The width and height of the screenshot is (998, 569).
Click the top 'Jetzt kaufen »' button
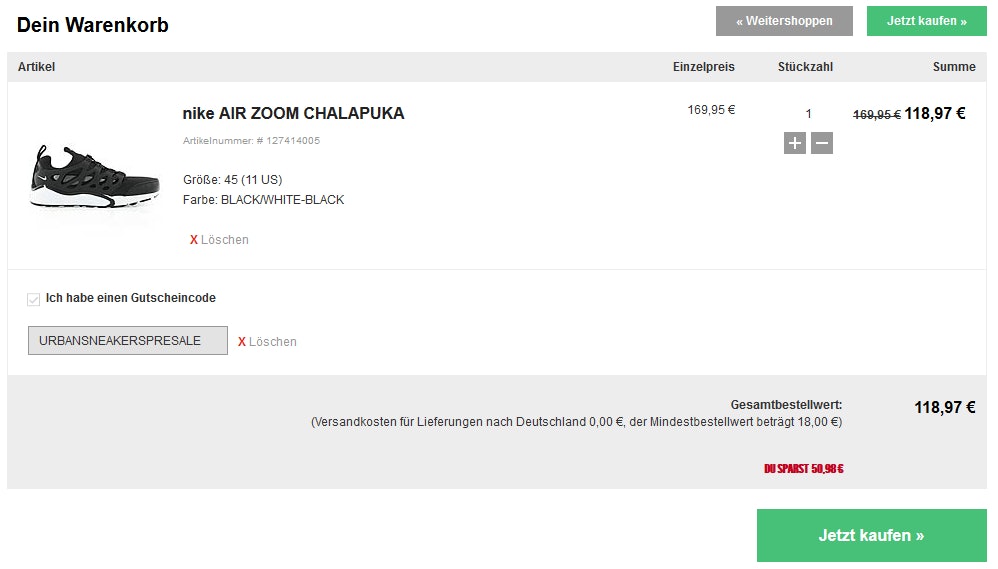[x=926, y=21]
